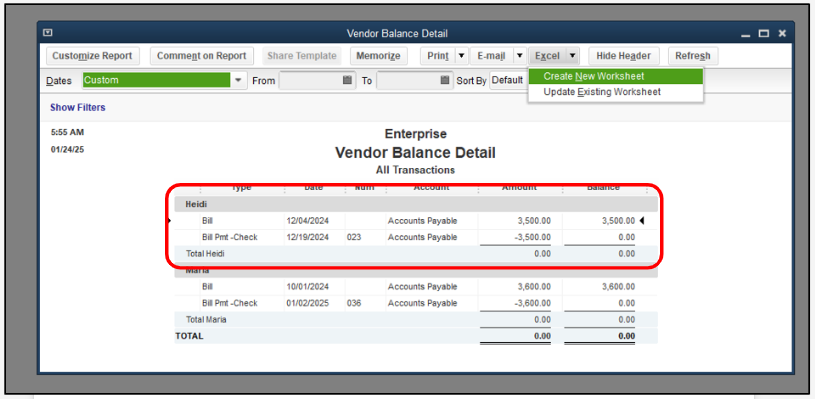Expand the Print dropdown arrow
815x399 pixels.
(462, 56)
